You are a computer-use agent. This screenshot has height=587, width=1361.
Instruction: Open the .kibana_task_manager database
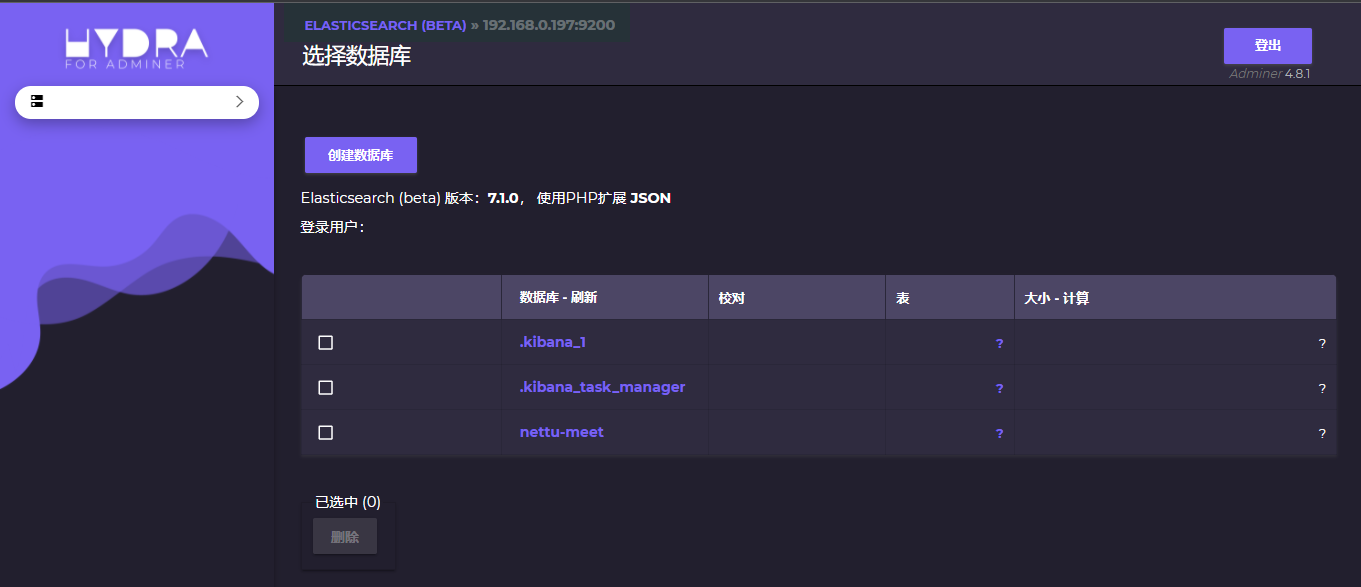pyautogui.click(x=601, y=387)
